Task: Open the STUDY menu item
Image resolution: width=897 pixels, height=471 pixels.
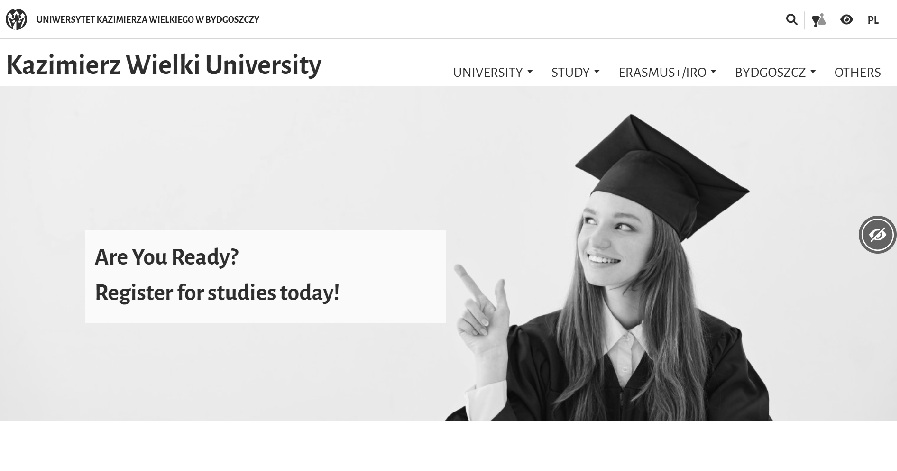Action: tap(570, 72)
